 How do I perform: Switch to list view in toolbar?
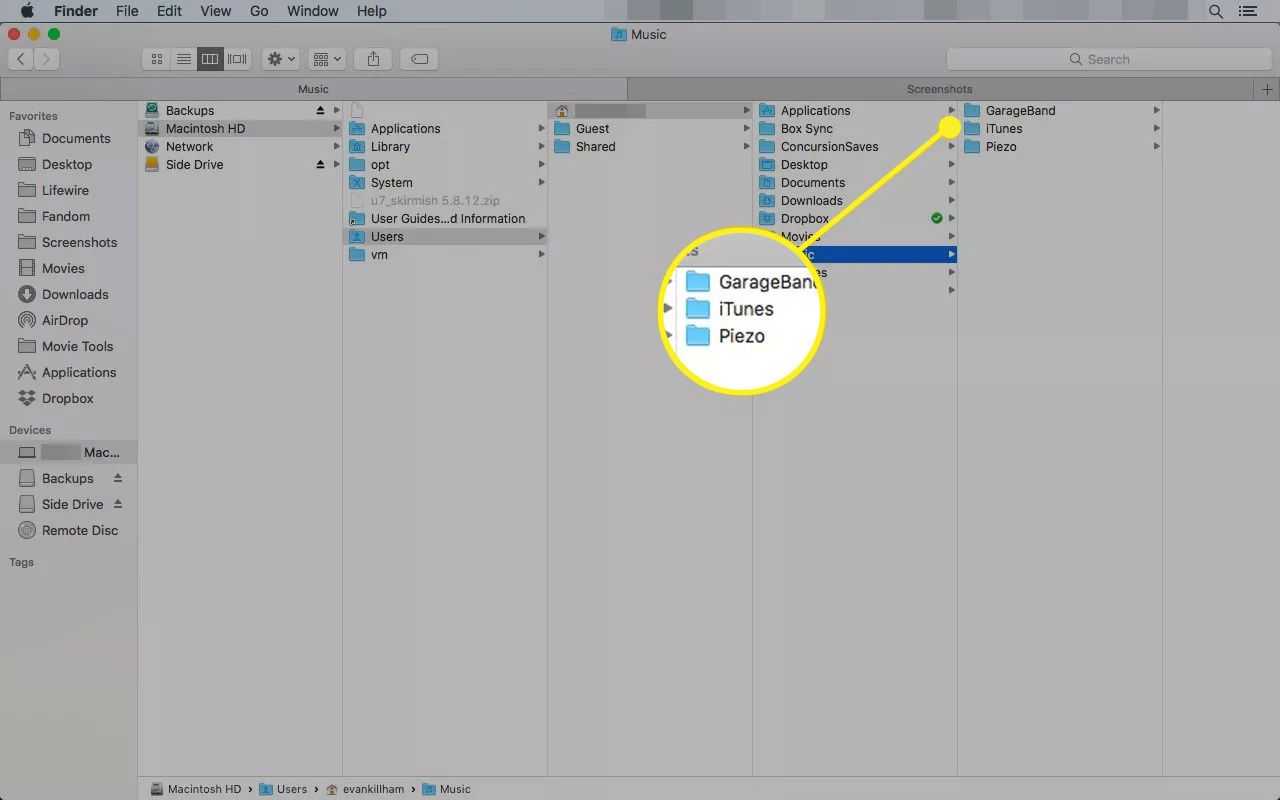click(x=184, y=59)
